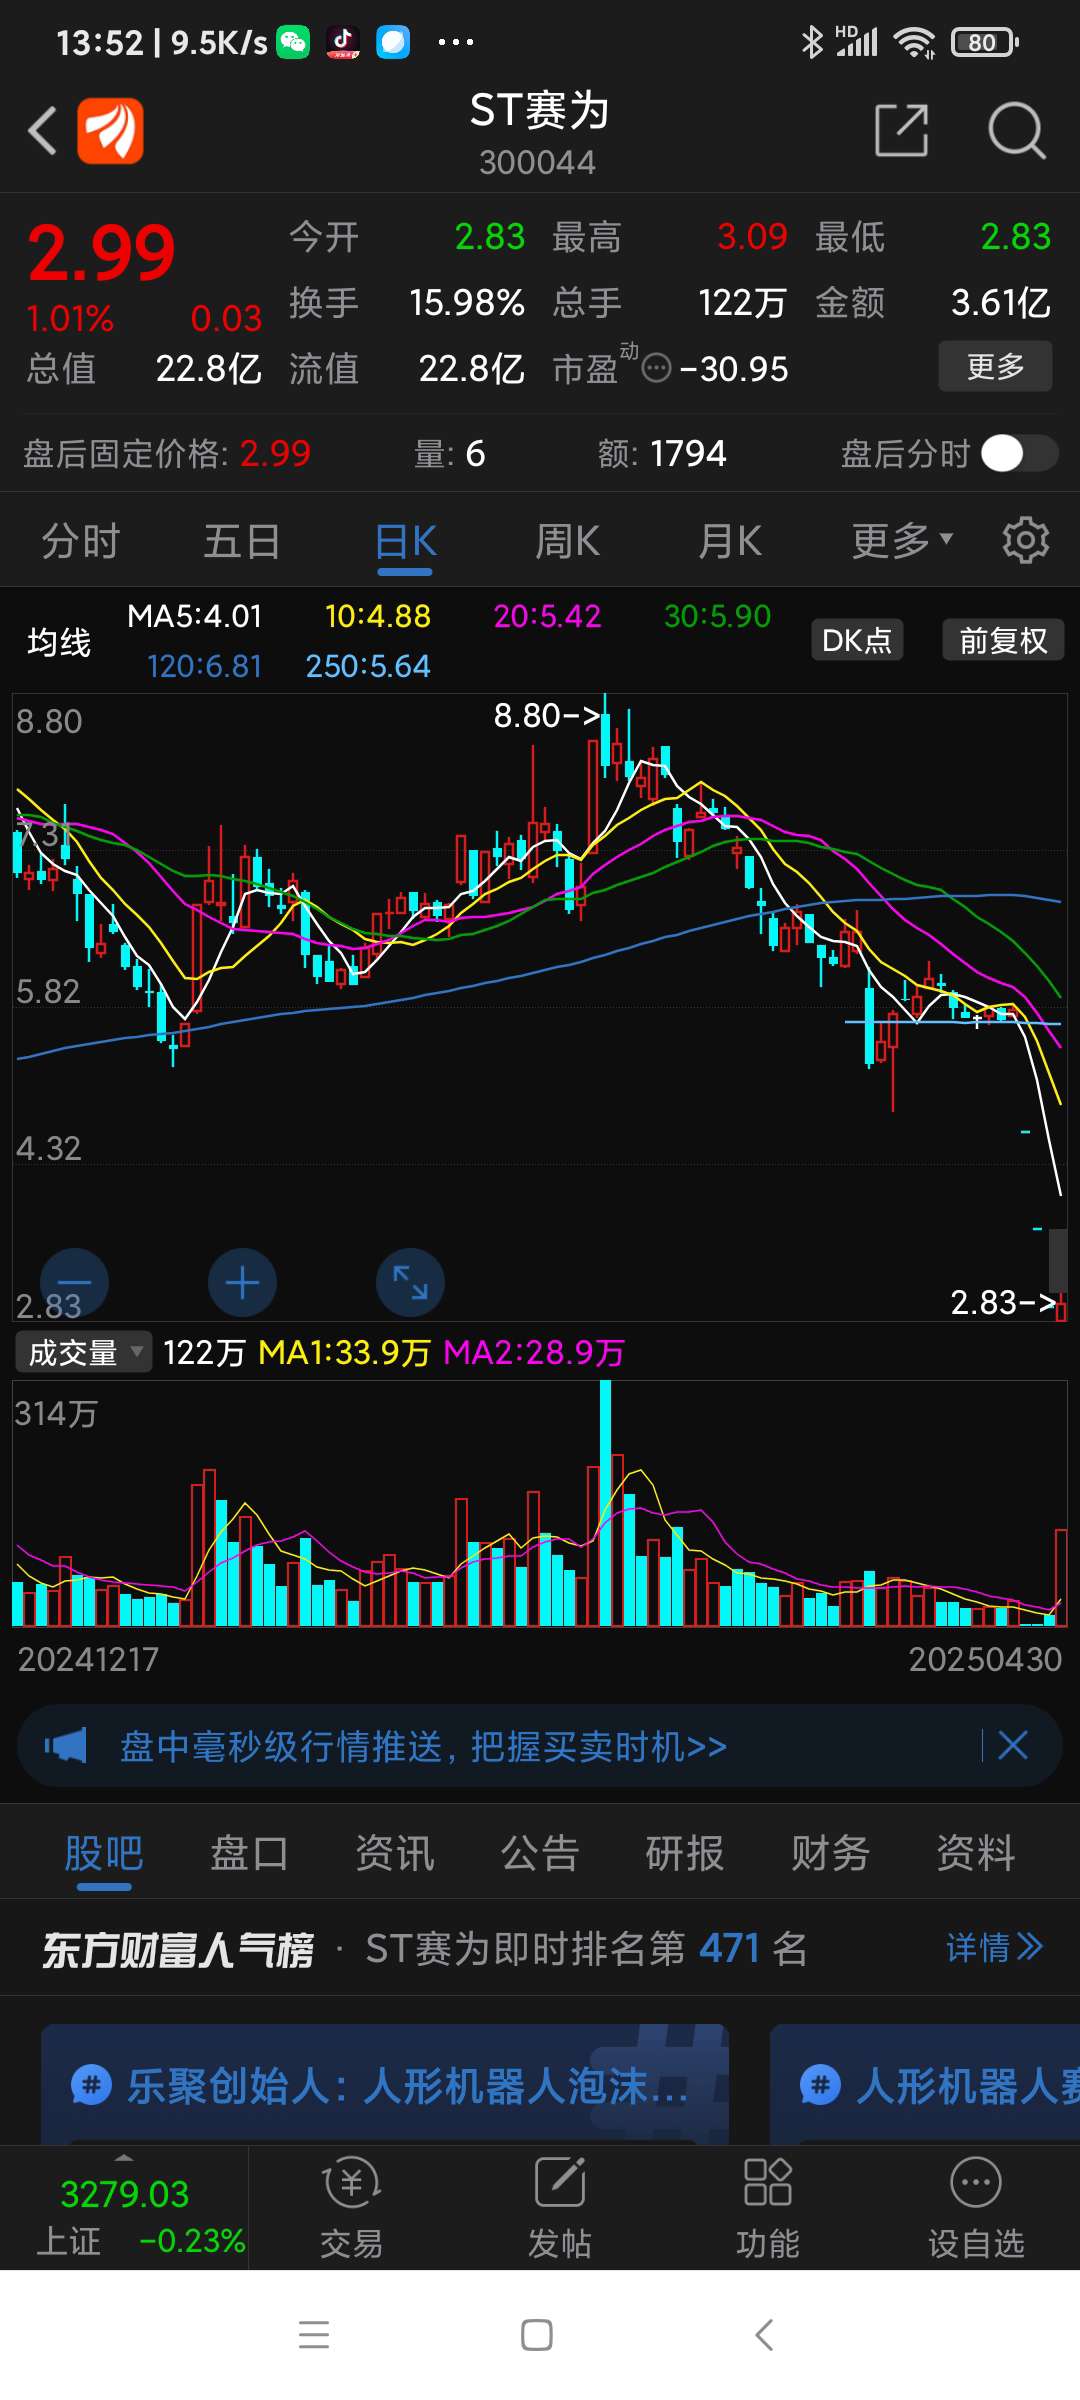Tap hashtag icon on second robot topic
Viewport: 1080px width, 2400px height.
coord(821,2086)
